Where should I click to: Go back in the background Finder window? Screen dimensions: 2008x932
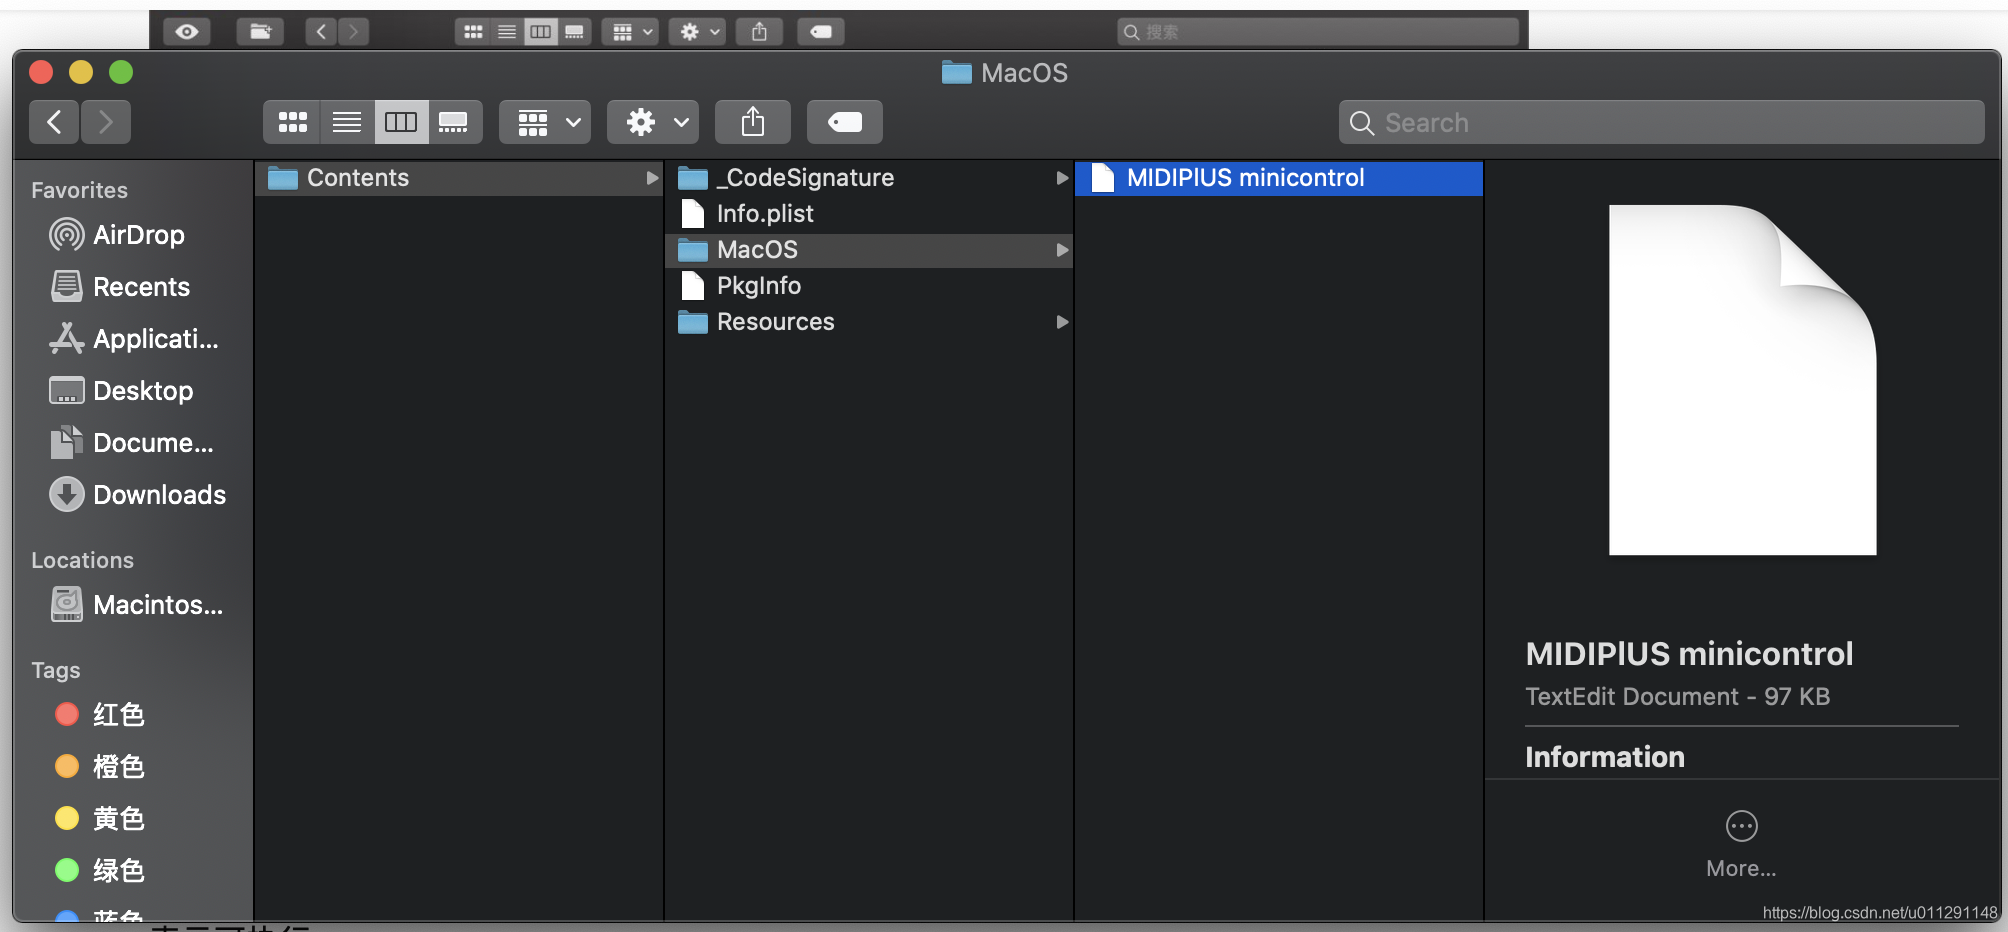(321, 32)
